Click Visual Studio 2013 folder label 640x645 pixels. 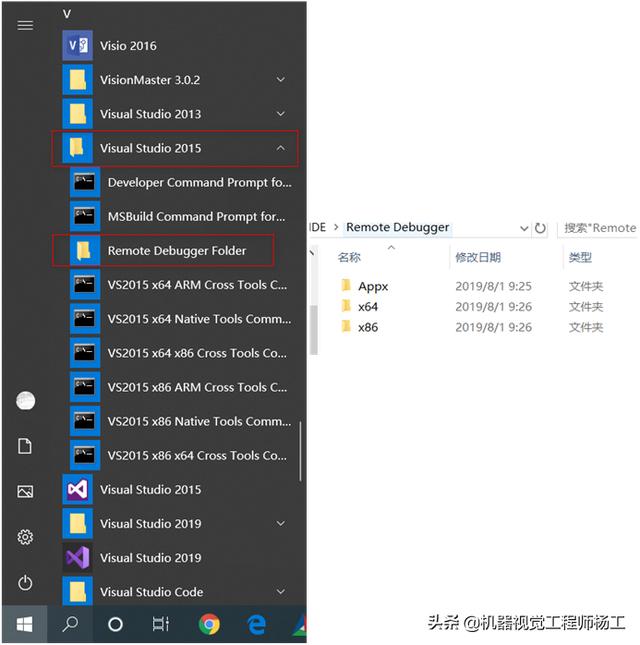(151, 114)
